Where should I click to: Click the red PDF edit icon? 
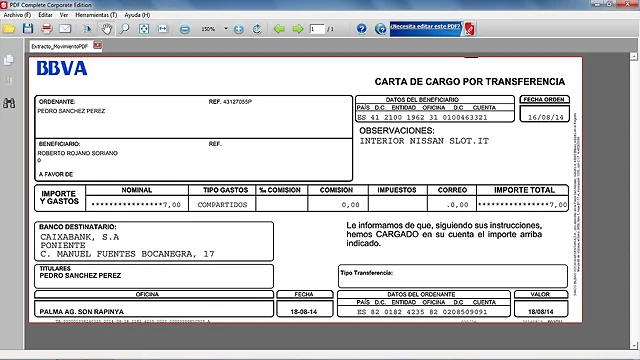click(x=469, y=29)
